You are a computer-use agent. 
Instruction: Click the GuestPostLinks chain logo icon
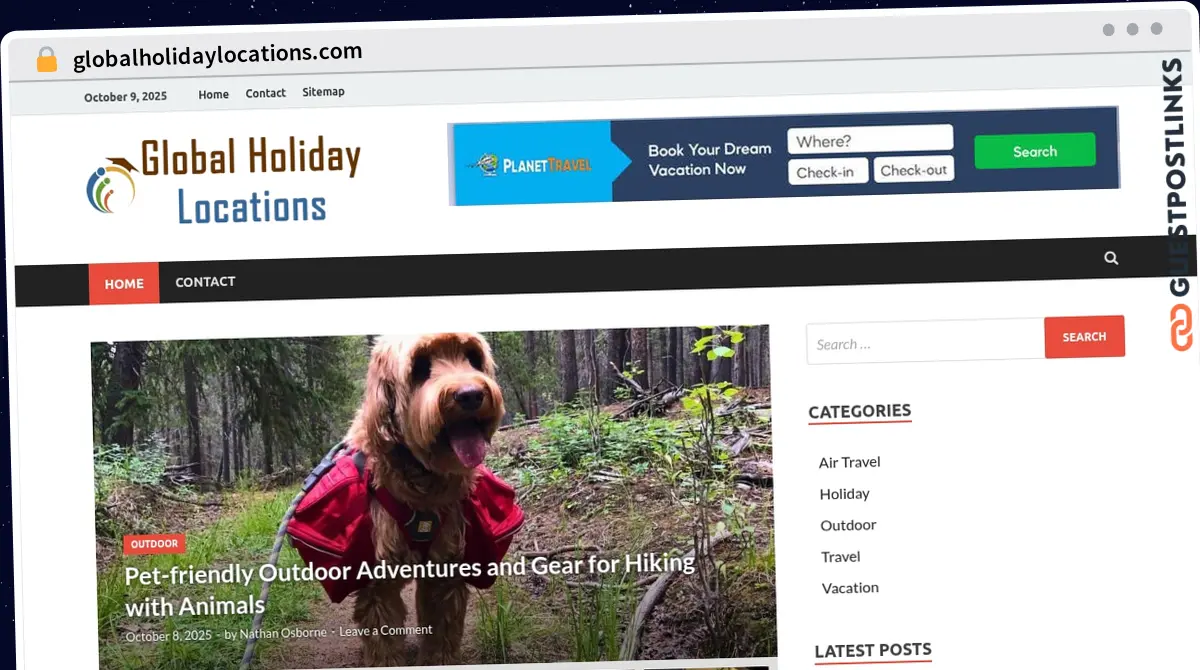[x=1181, y=328]
